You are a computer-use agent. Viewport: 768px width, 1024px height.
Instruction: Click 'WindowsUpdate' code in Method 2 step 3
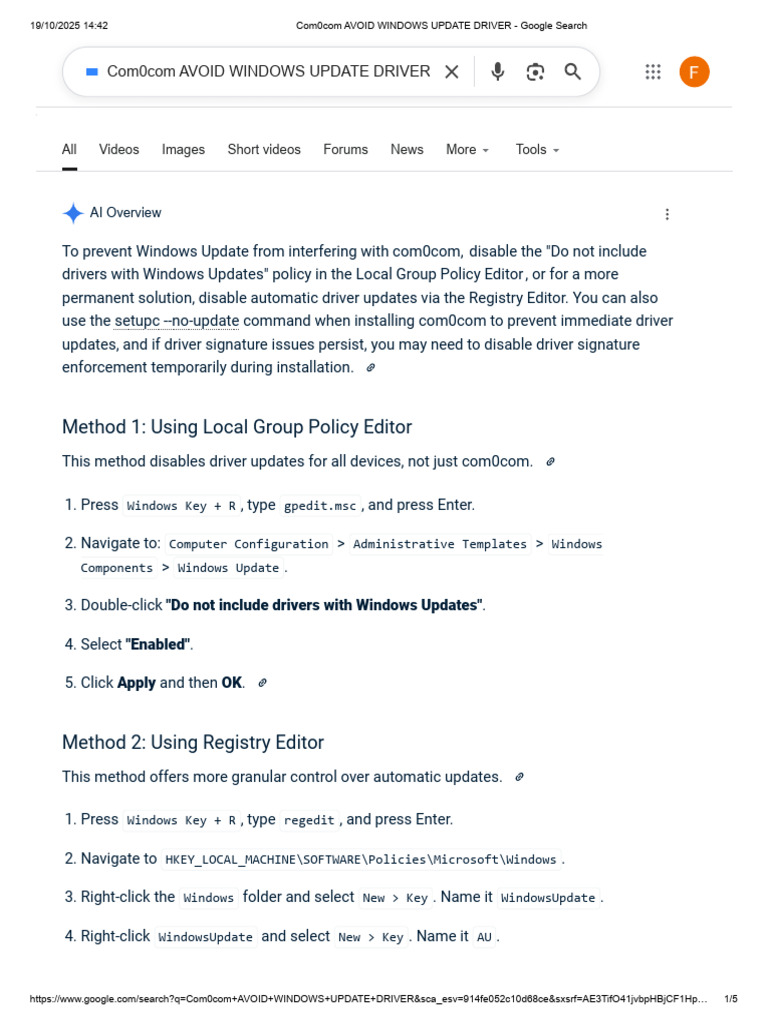click(548, 898)
